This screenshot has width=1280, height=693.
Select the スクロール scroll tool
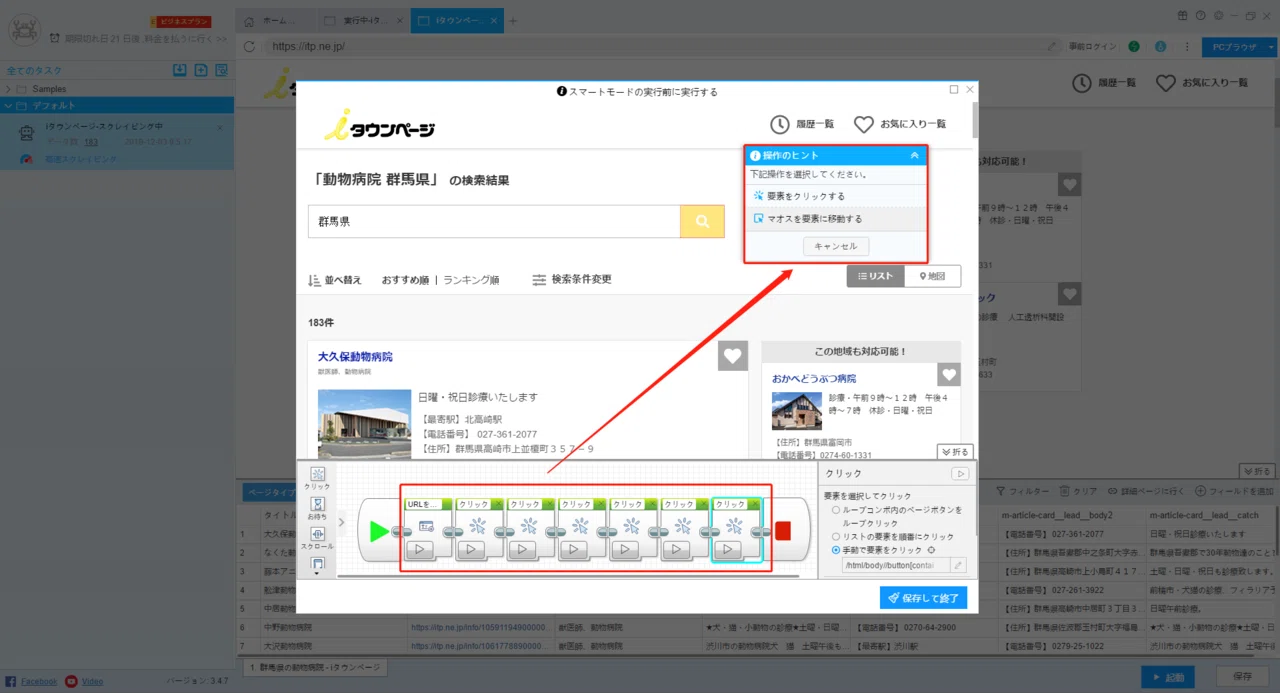(318, 539)
